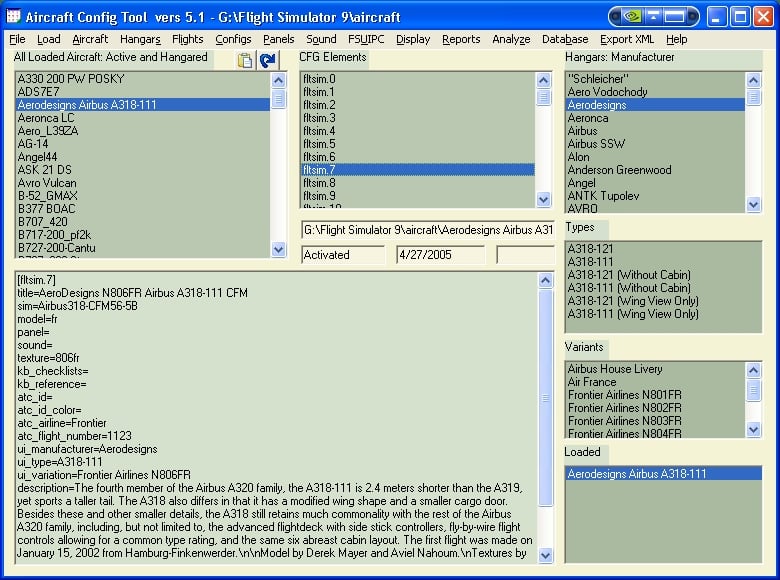Click the aircraft folder path field

(x=427, y=230)
